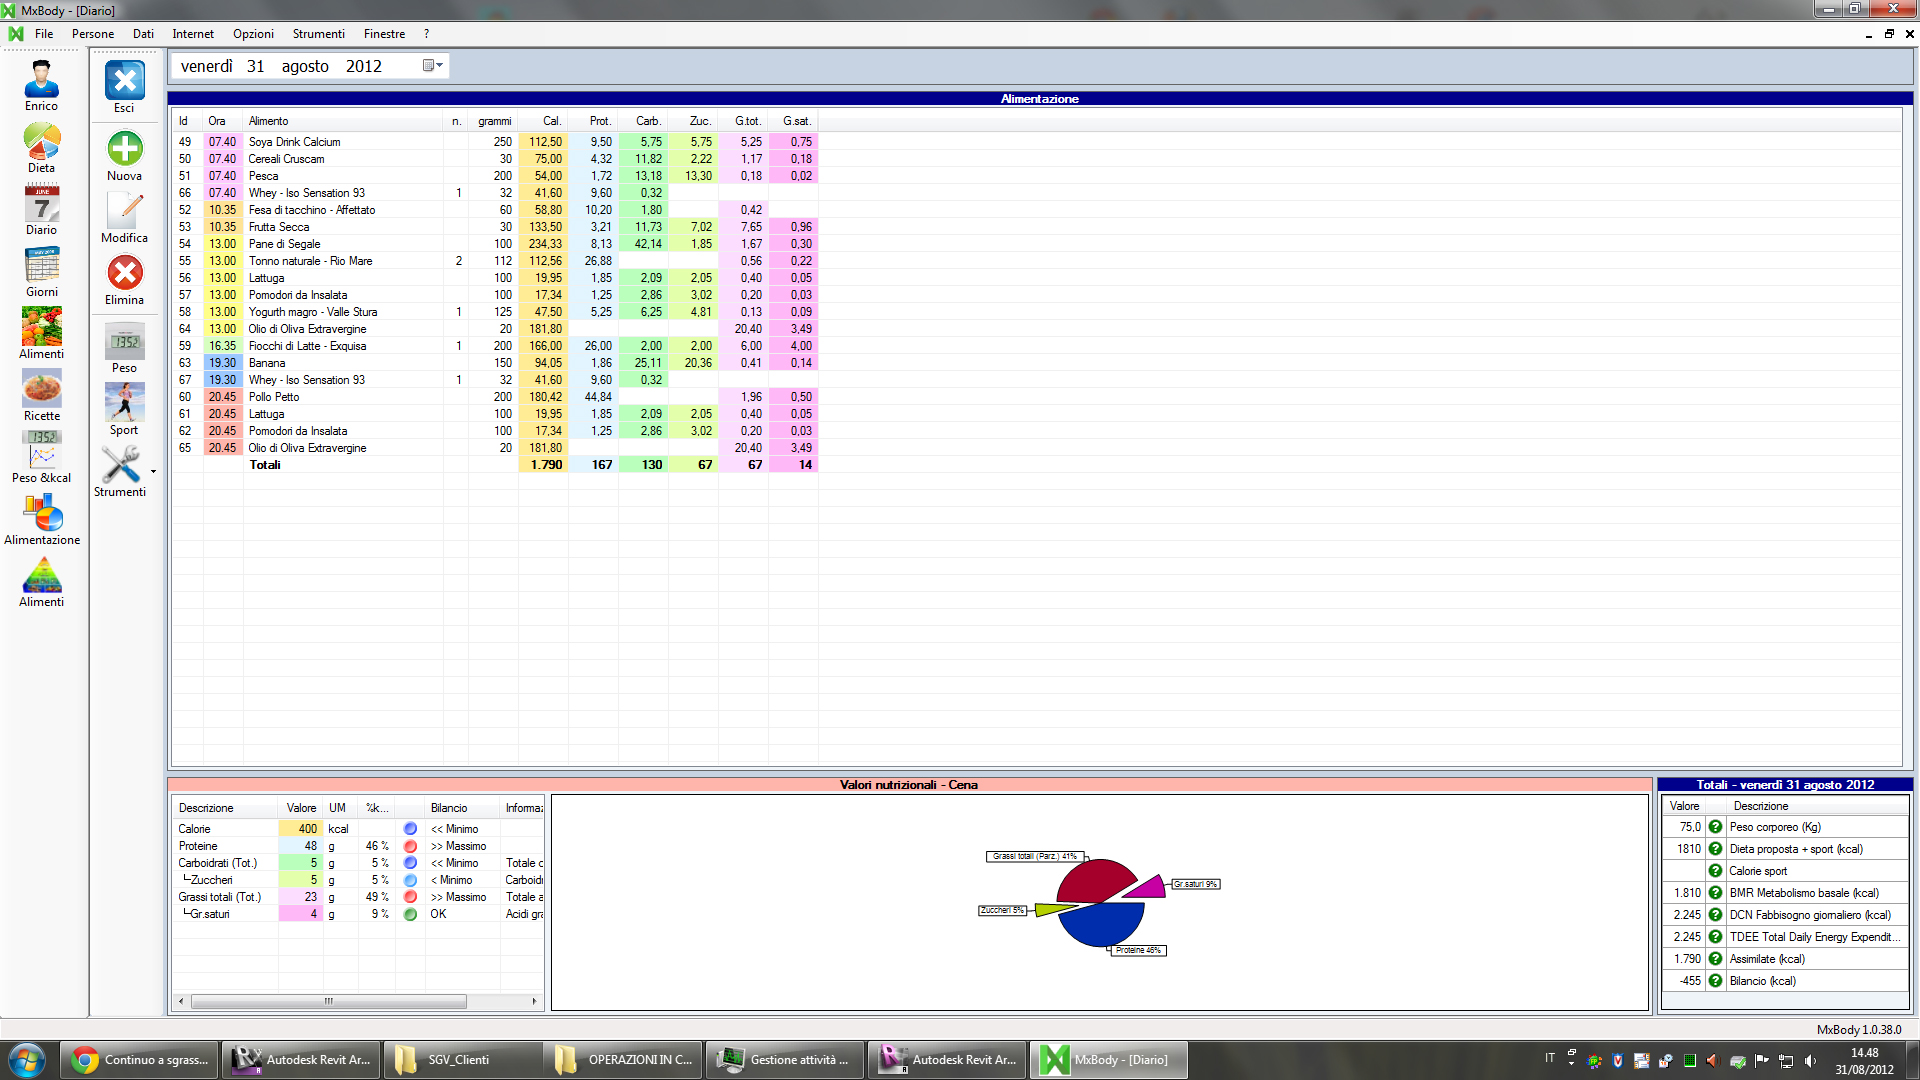Open the Strumenti menu in menu bar
Viewport: 1920px width, 1080px height.
[x=318, y=34]
